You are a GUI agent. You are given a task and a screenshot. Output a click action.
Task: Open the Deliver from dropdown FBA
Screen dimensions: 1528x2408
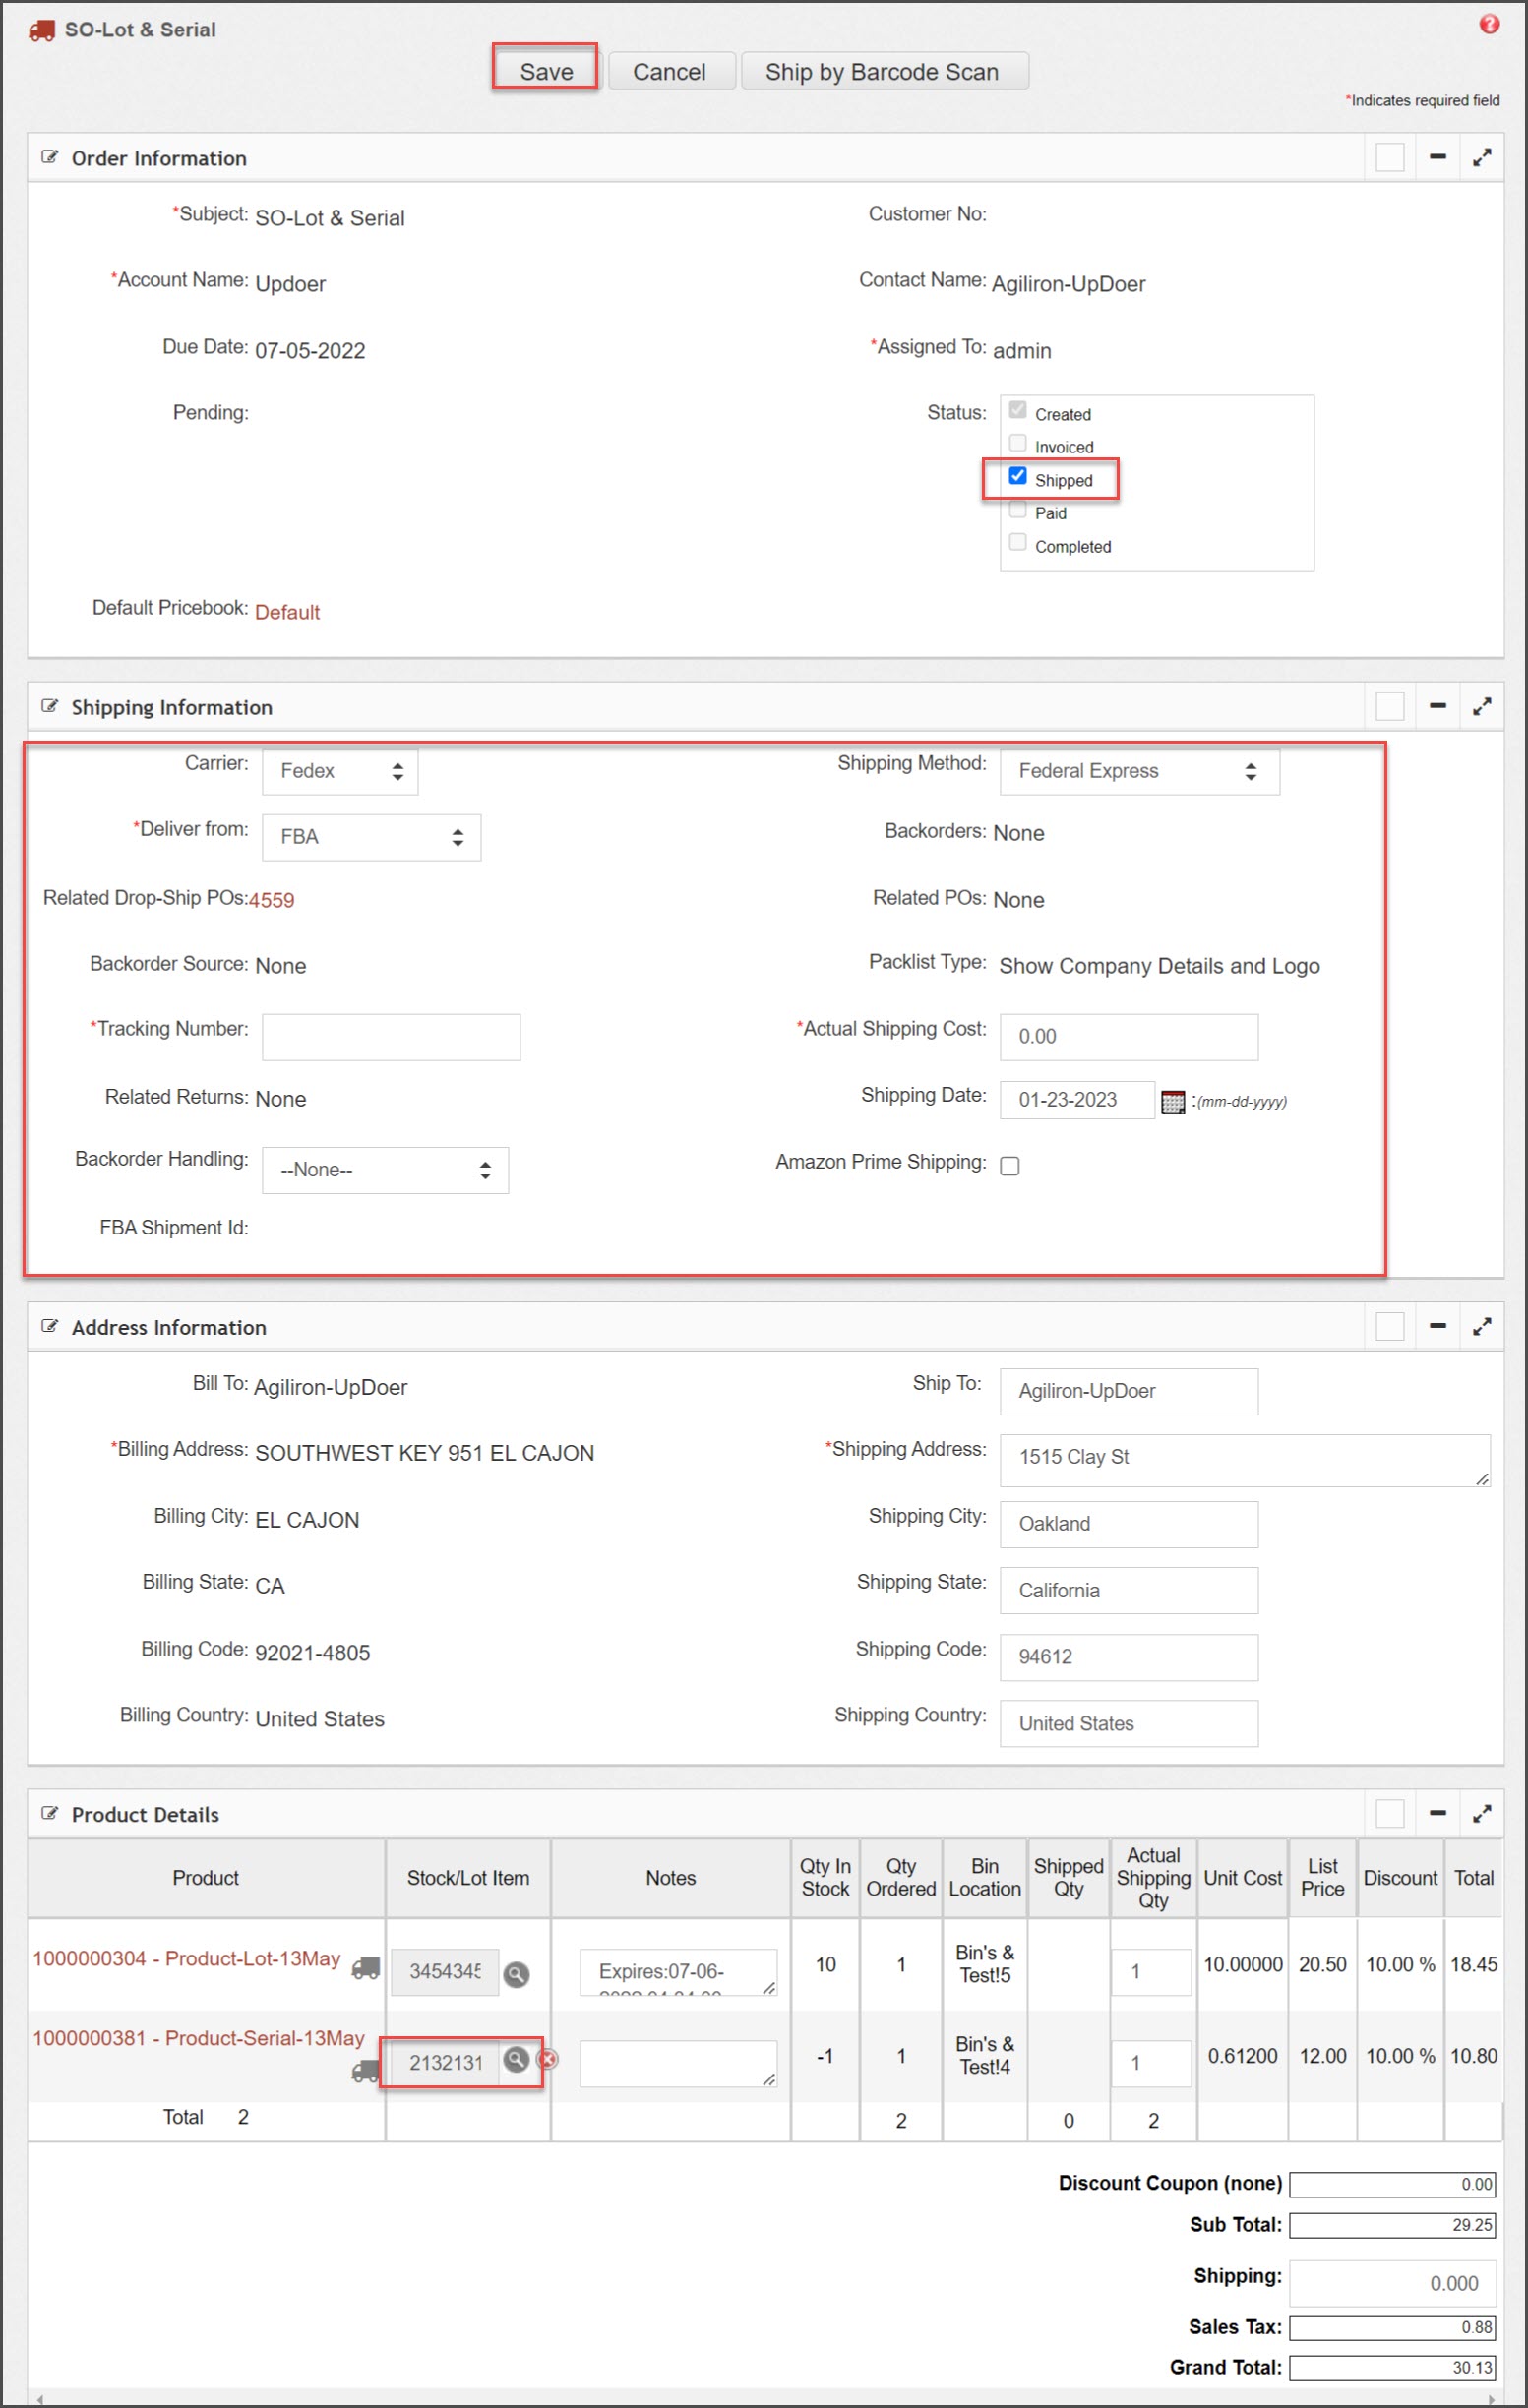point(371,837)
